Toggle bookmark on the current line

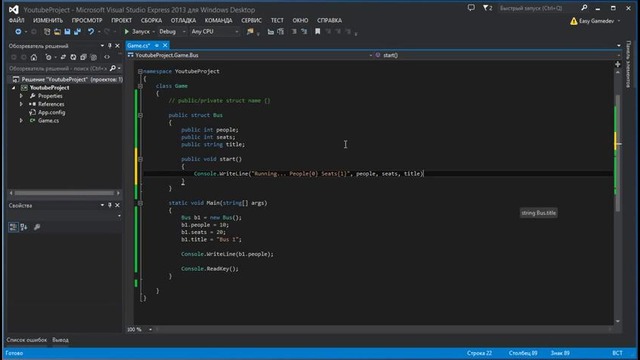(318, 31)
